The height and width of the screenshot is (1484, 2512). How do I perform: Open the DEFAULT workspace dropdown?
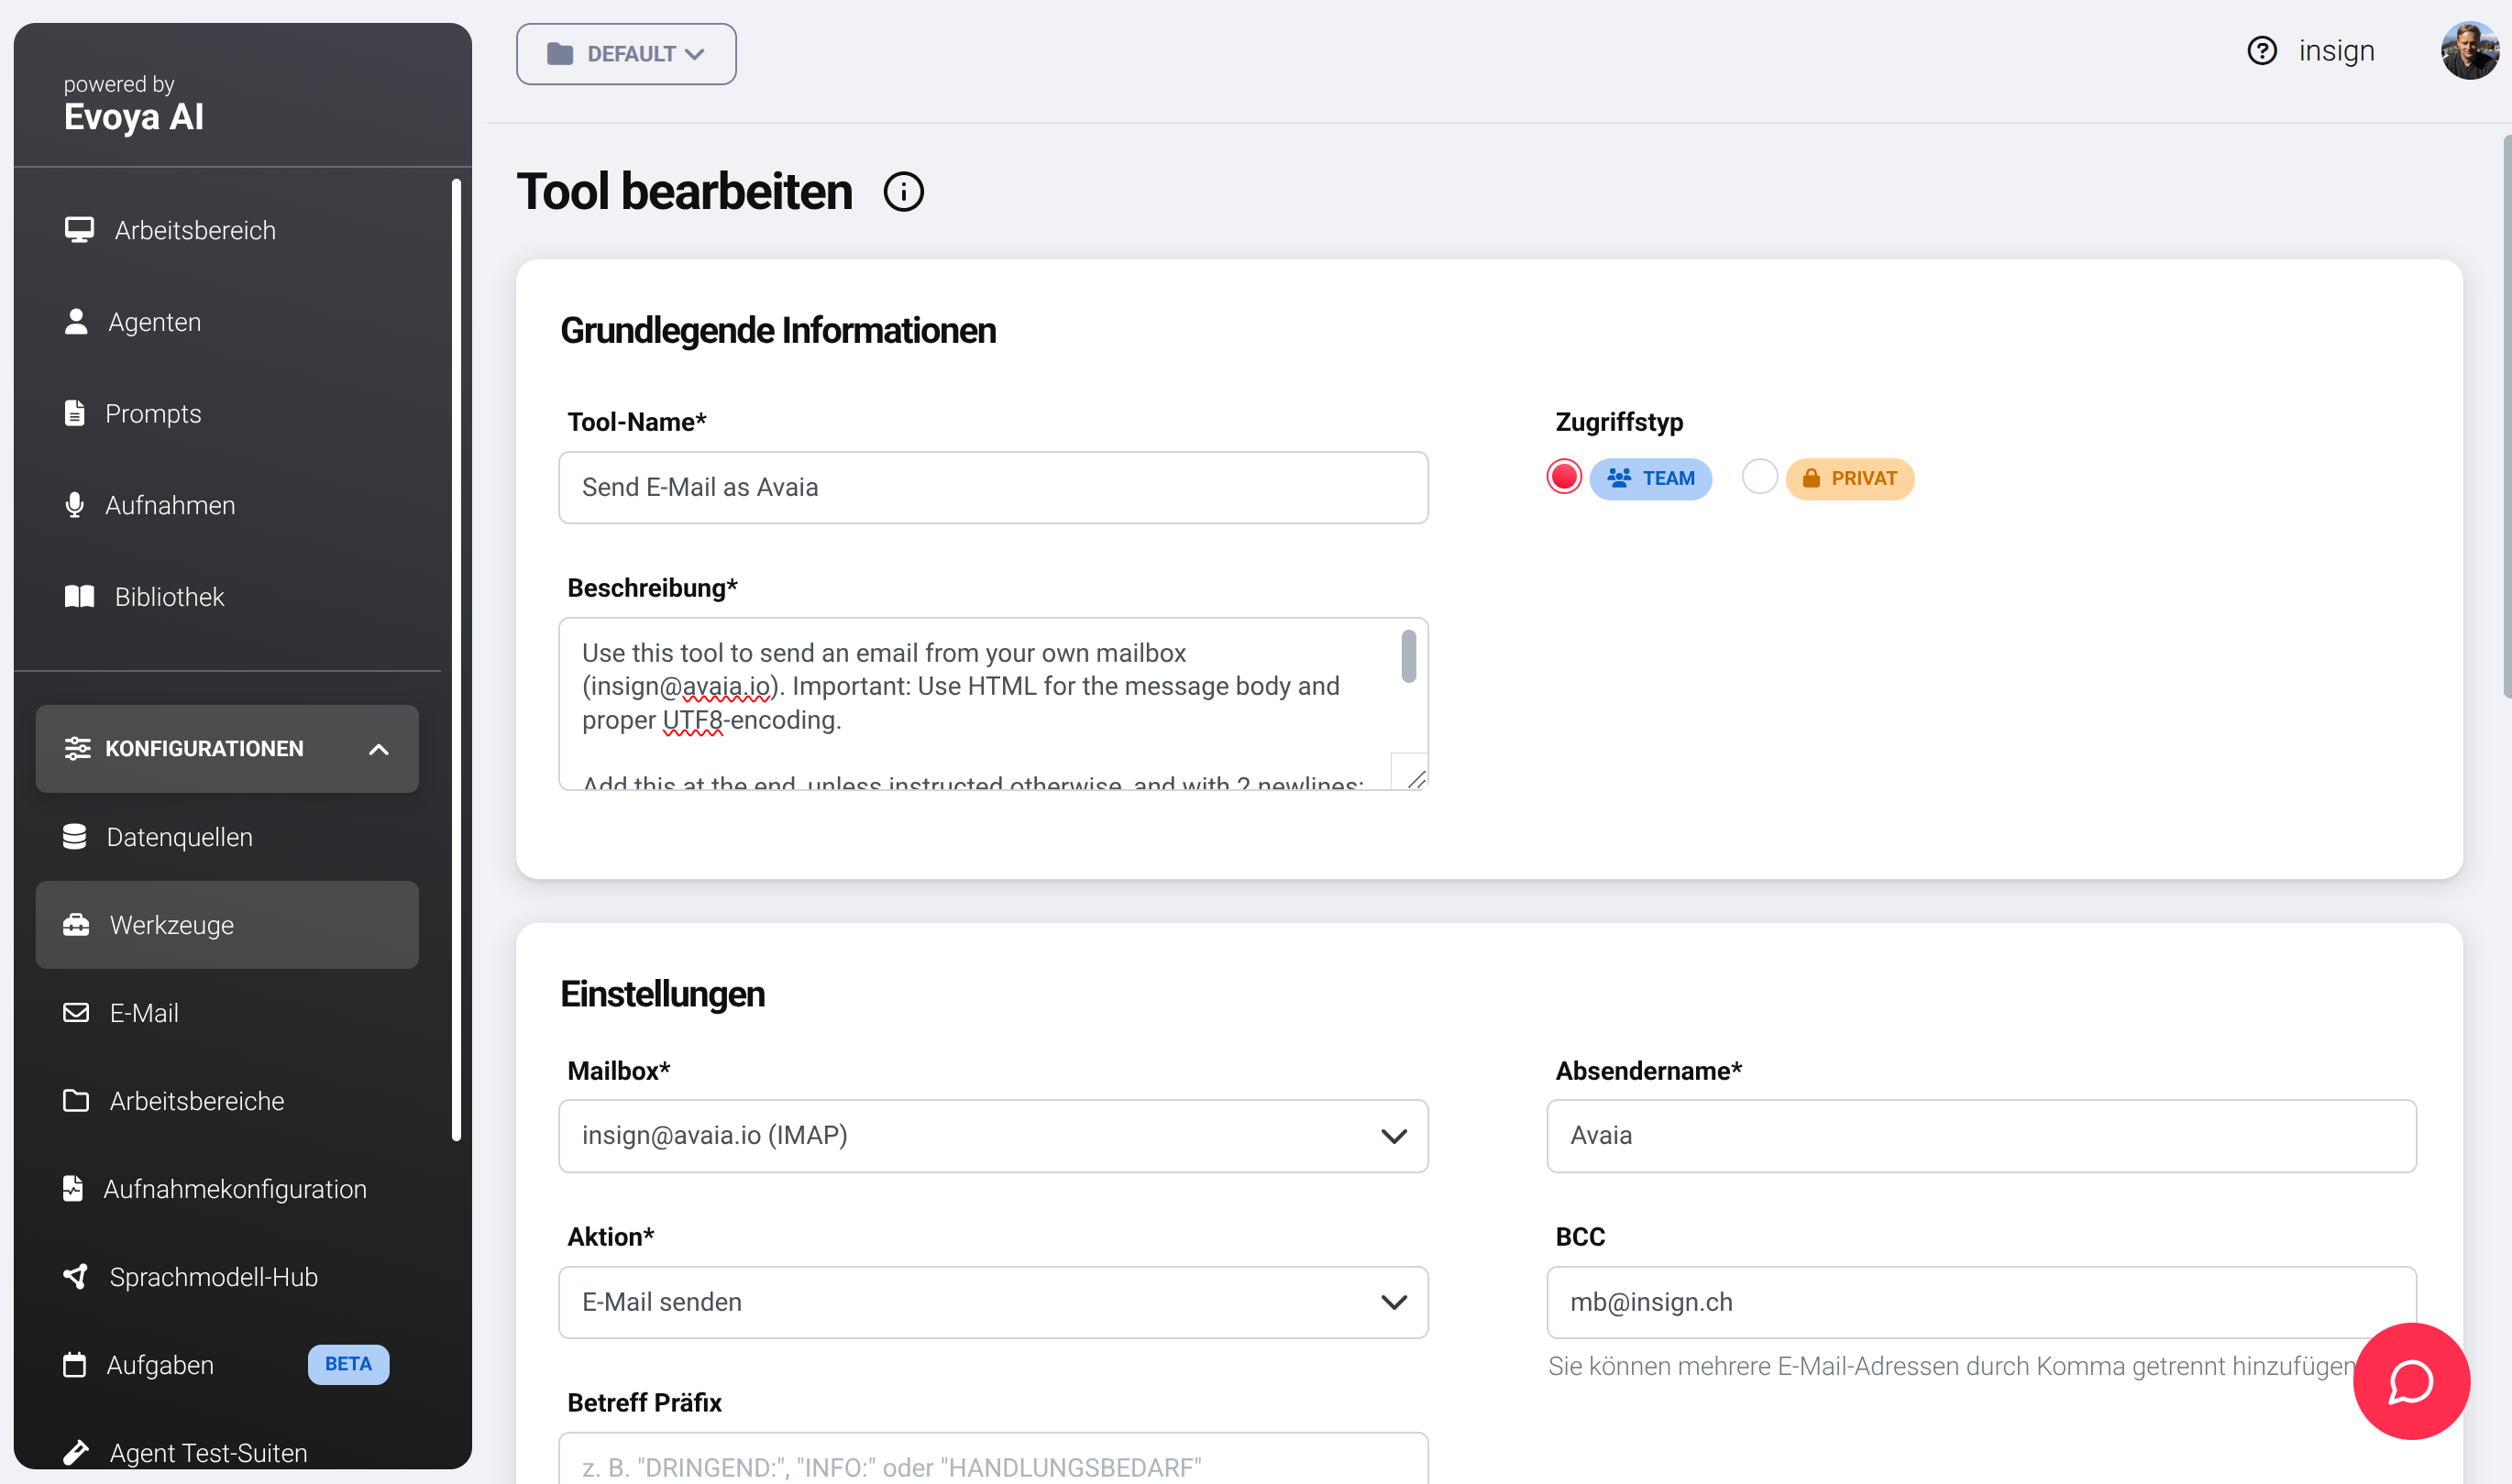coord(626,54)
